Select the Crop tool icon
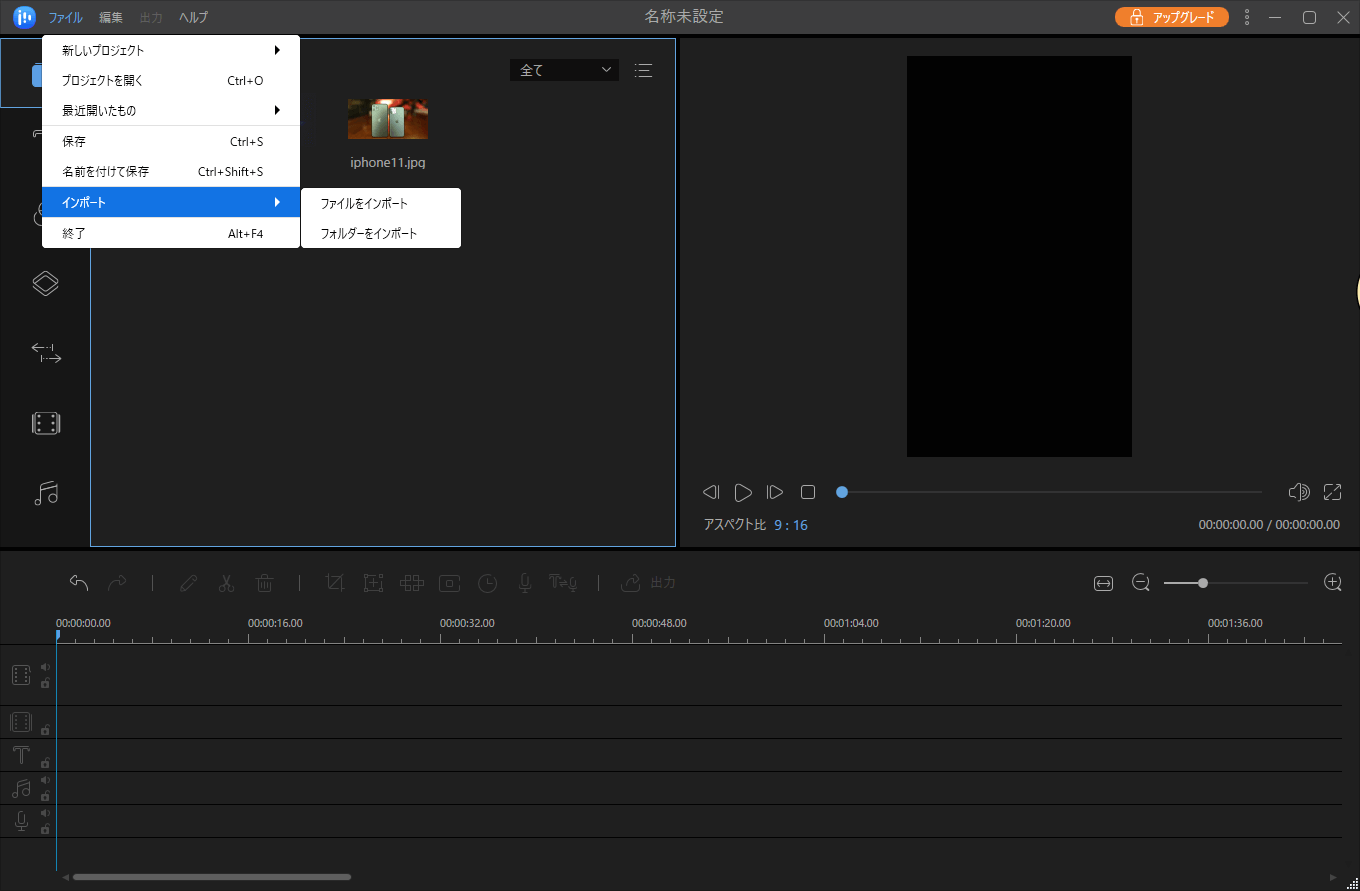The height and width of the screenshot is (891, 1360). tap(335, 582)
